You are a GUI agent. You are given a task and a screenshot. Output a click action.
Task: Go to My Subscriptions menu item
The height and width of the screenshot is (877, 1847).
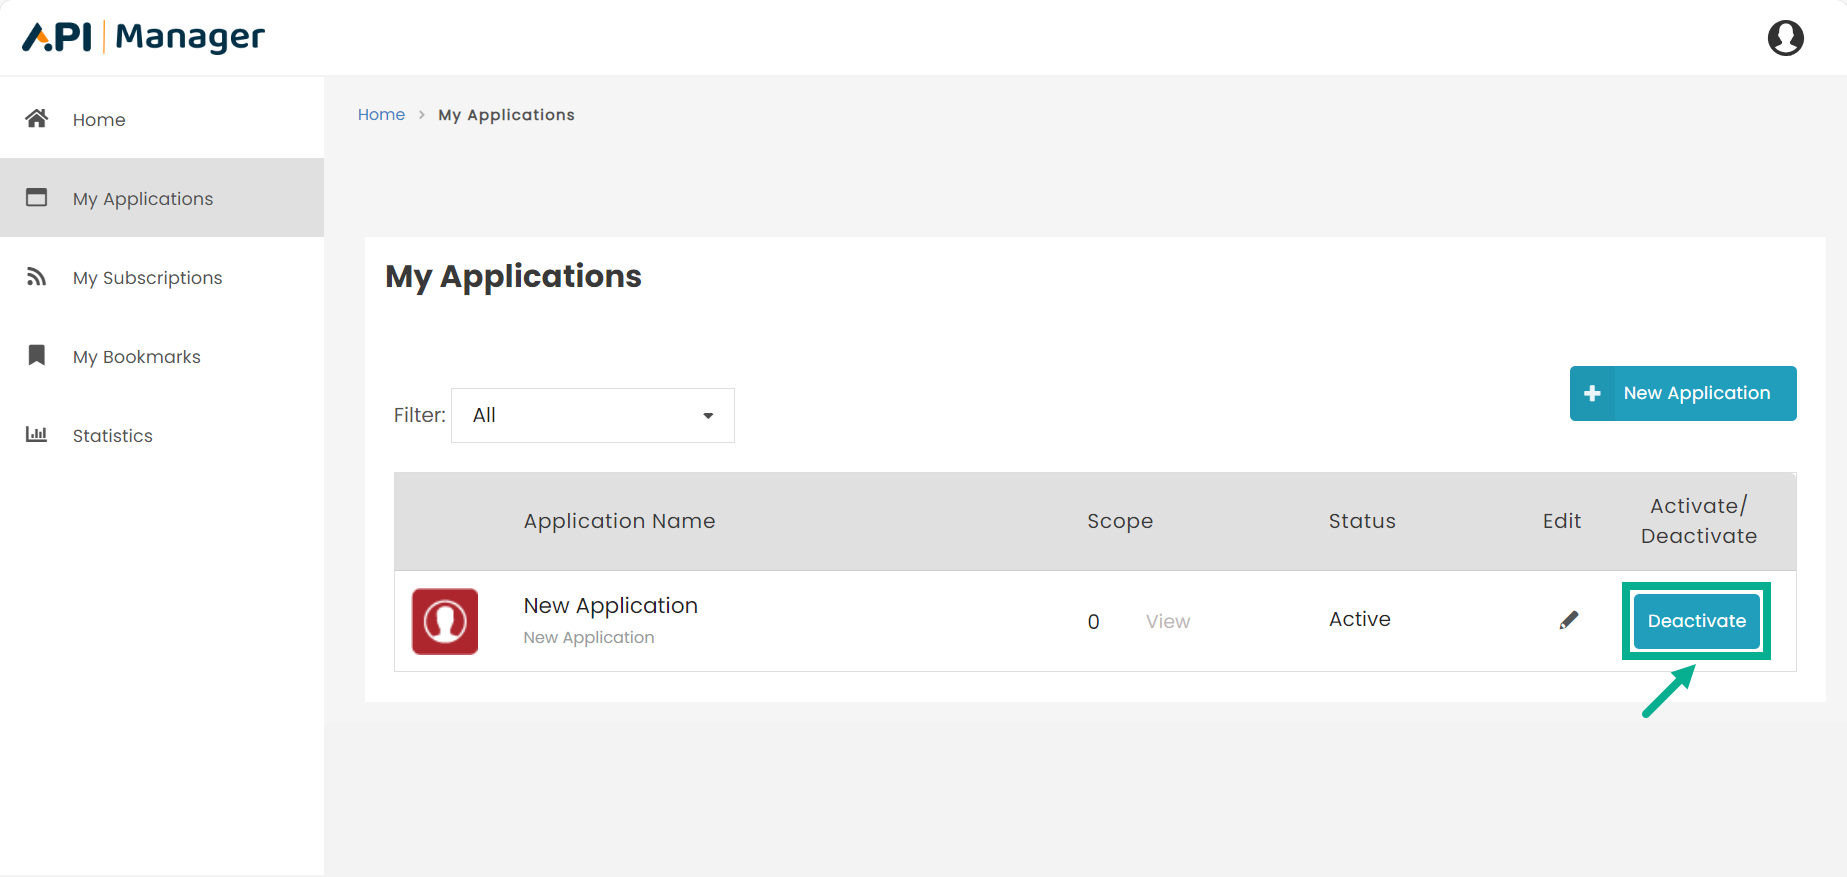(x=147, y=278)
